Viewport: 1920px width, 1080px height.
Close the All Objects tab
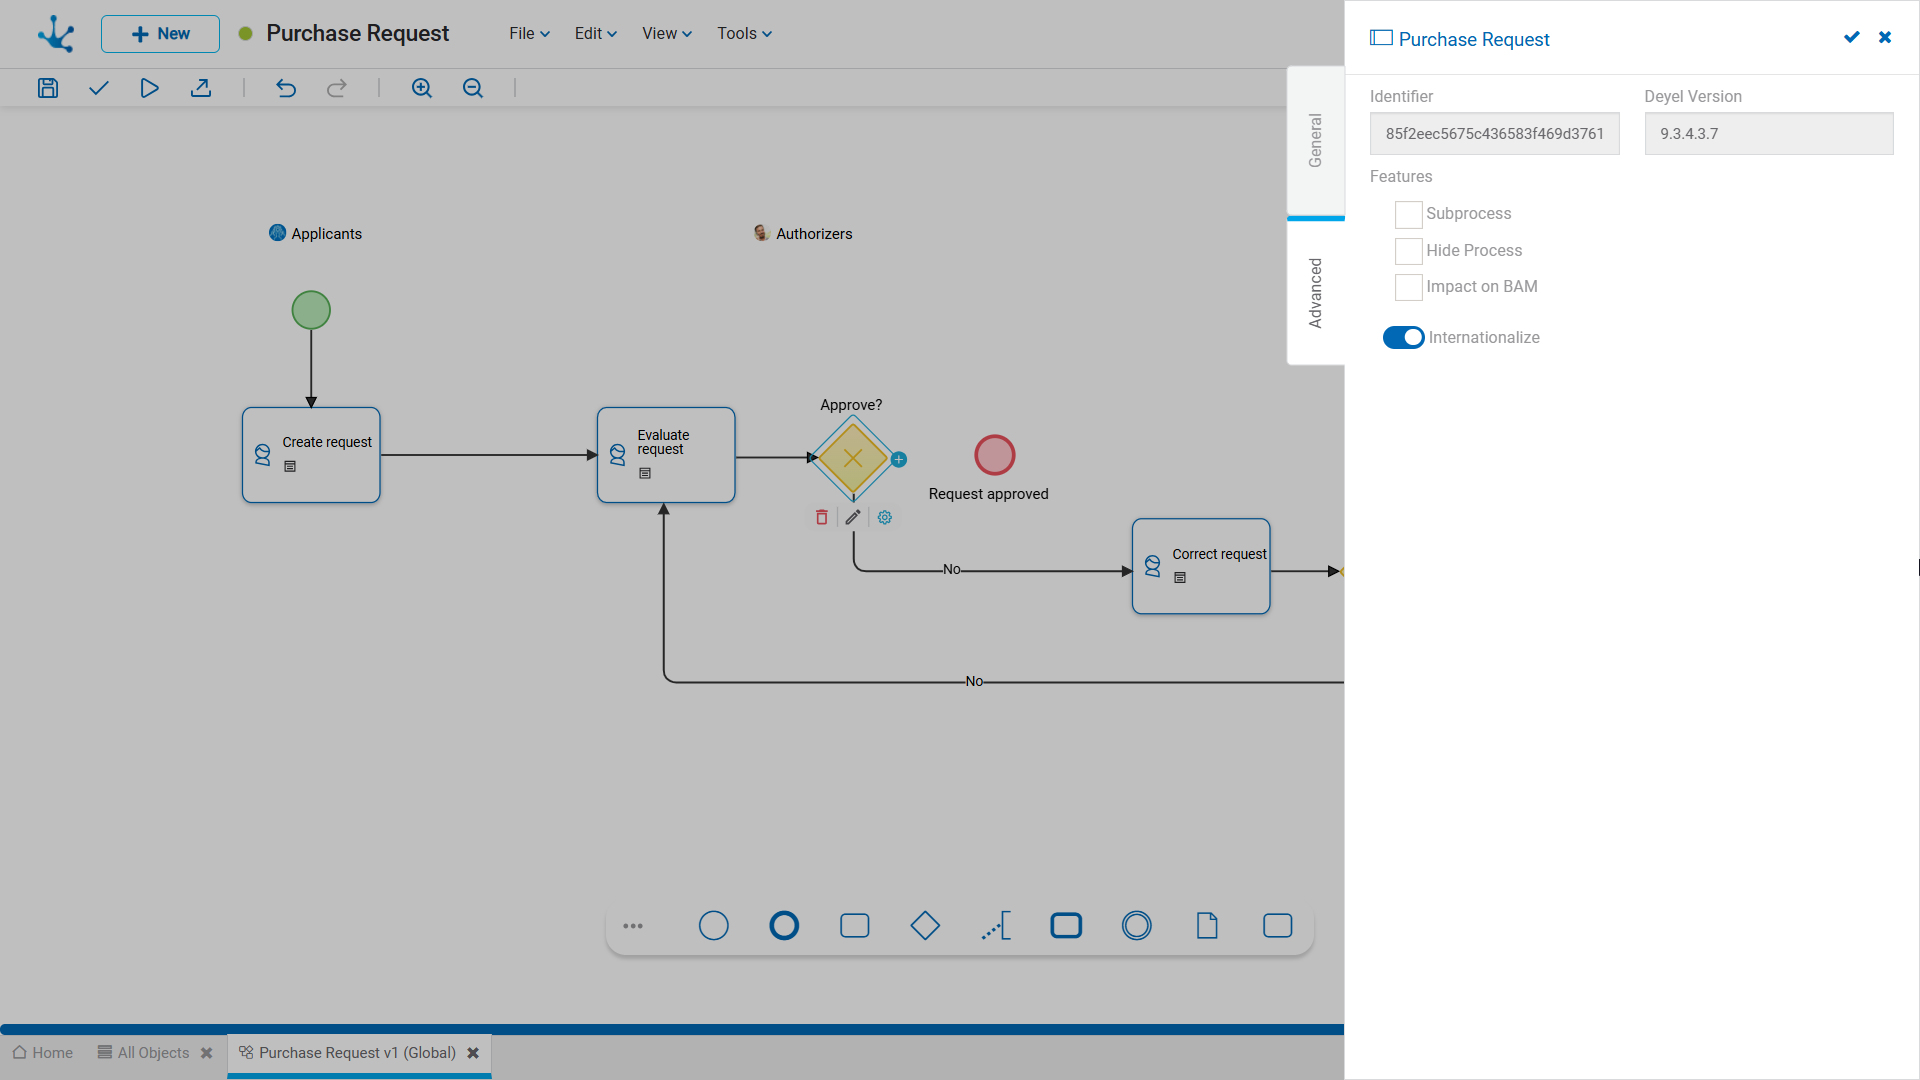pos(207,1053)
